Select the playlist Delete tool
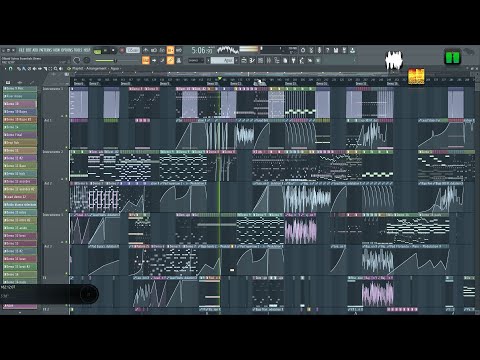480x360 pixels. (x=29, y=68)
